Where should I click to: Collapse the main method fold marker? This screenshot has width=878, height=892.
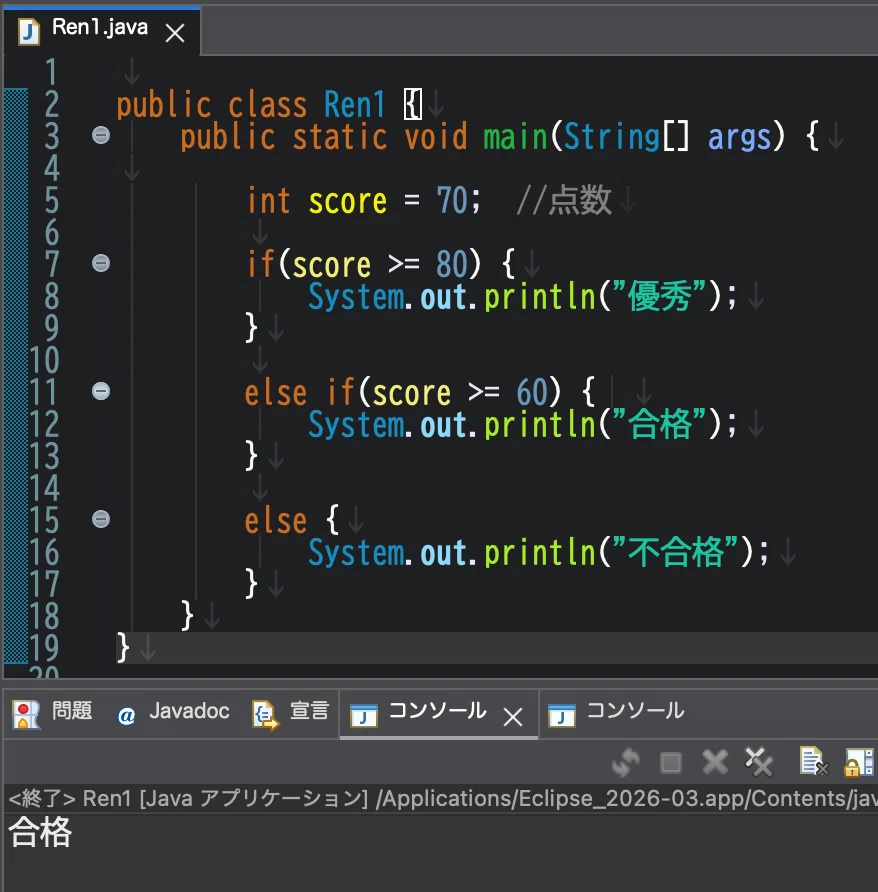pos(101,135)
